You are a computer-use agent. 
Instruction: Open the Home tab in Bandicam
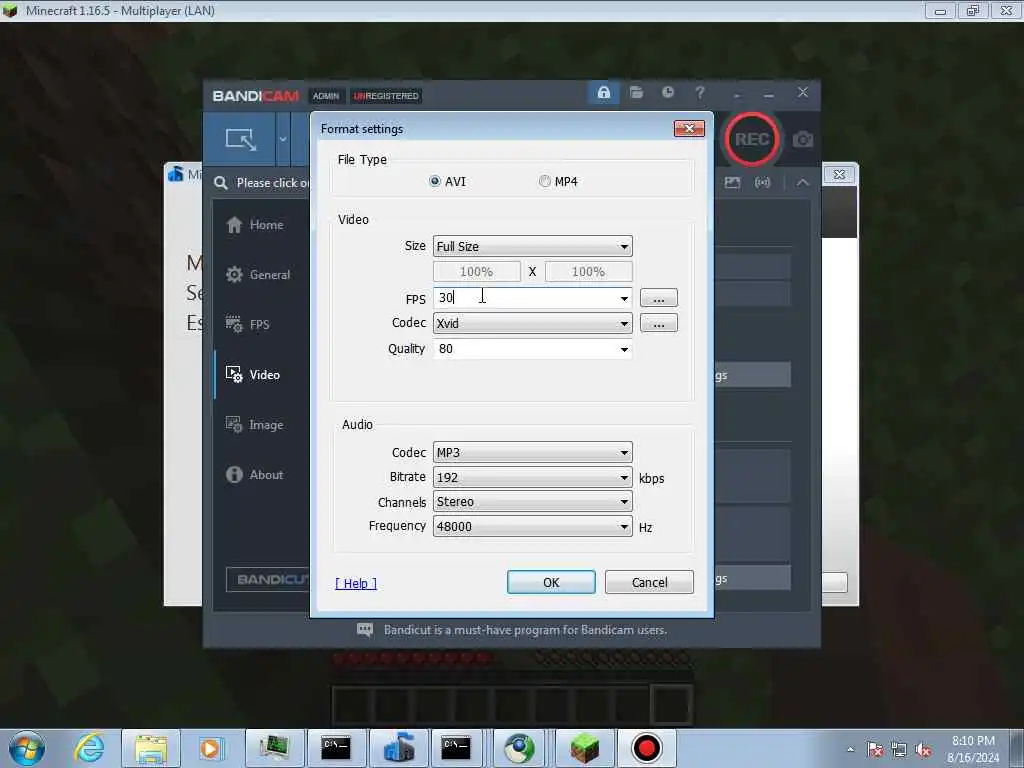coord(261,225)
